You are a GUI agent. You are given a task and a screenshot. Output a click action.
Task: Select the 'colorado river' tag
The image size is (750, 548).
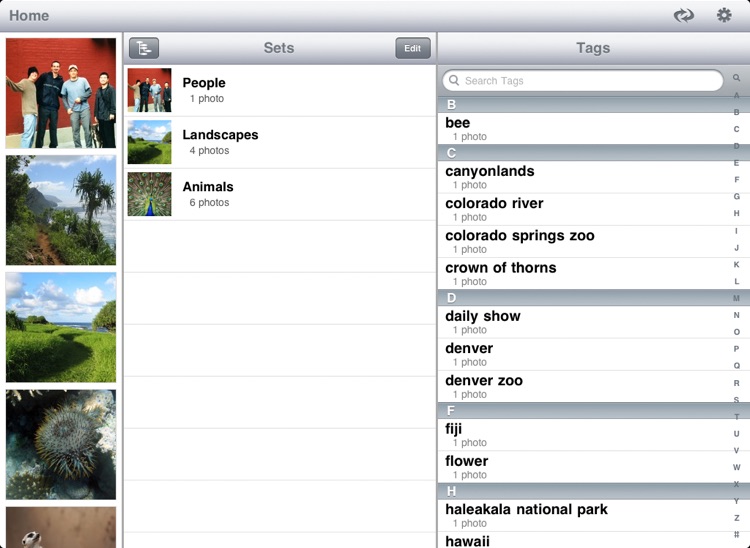click(x=585, y=209)
